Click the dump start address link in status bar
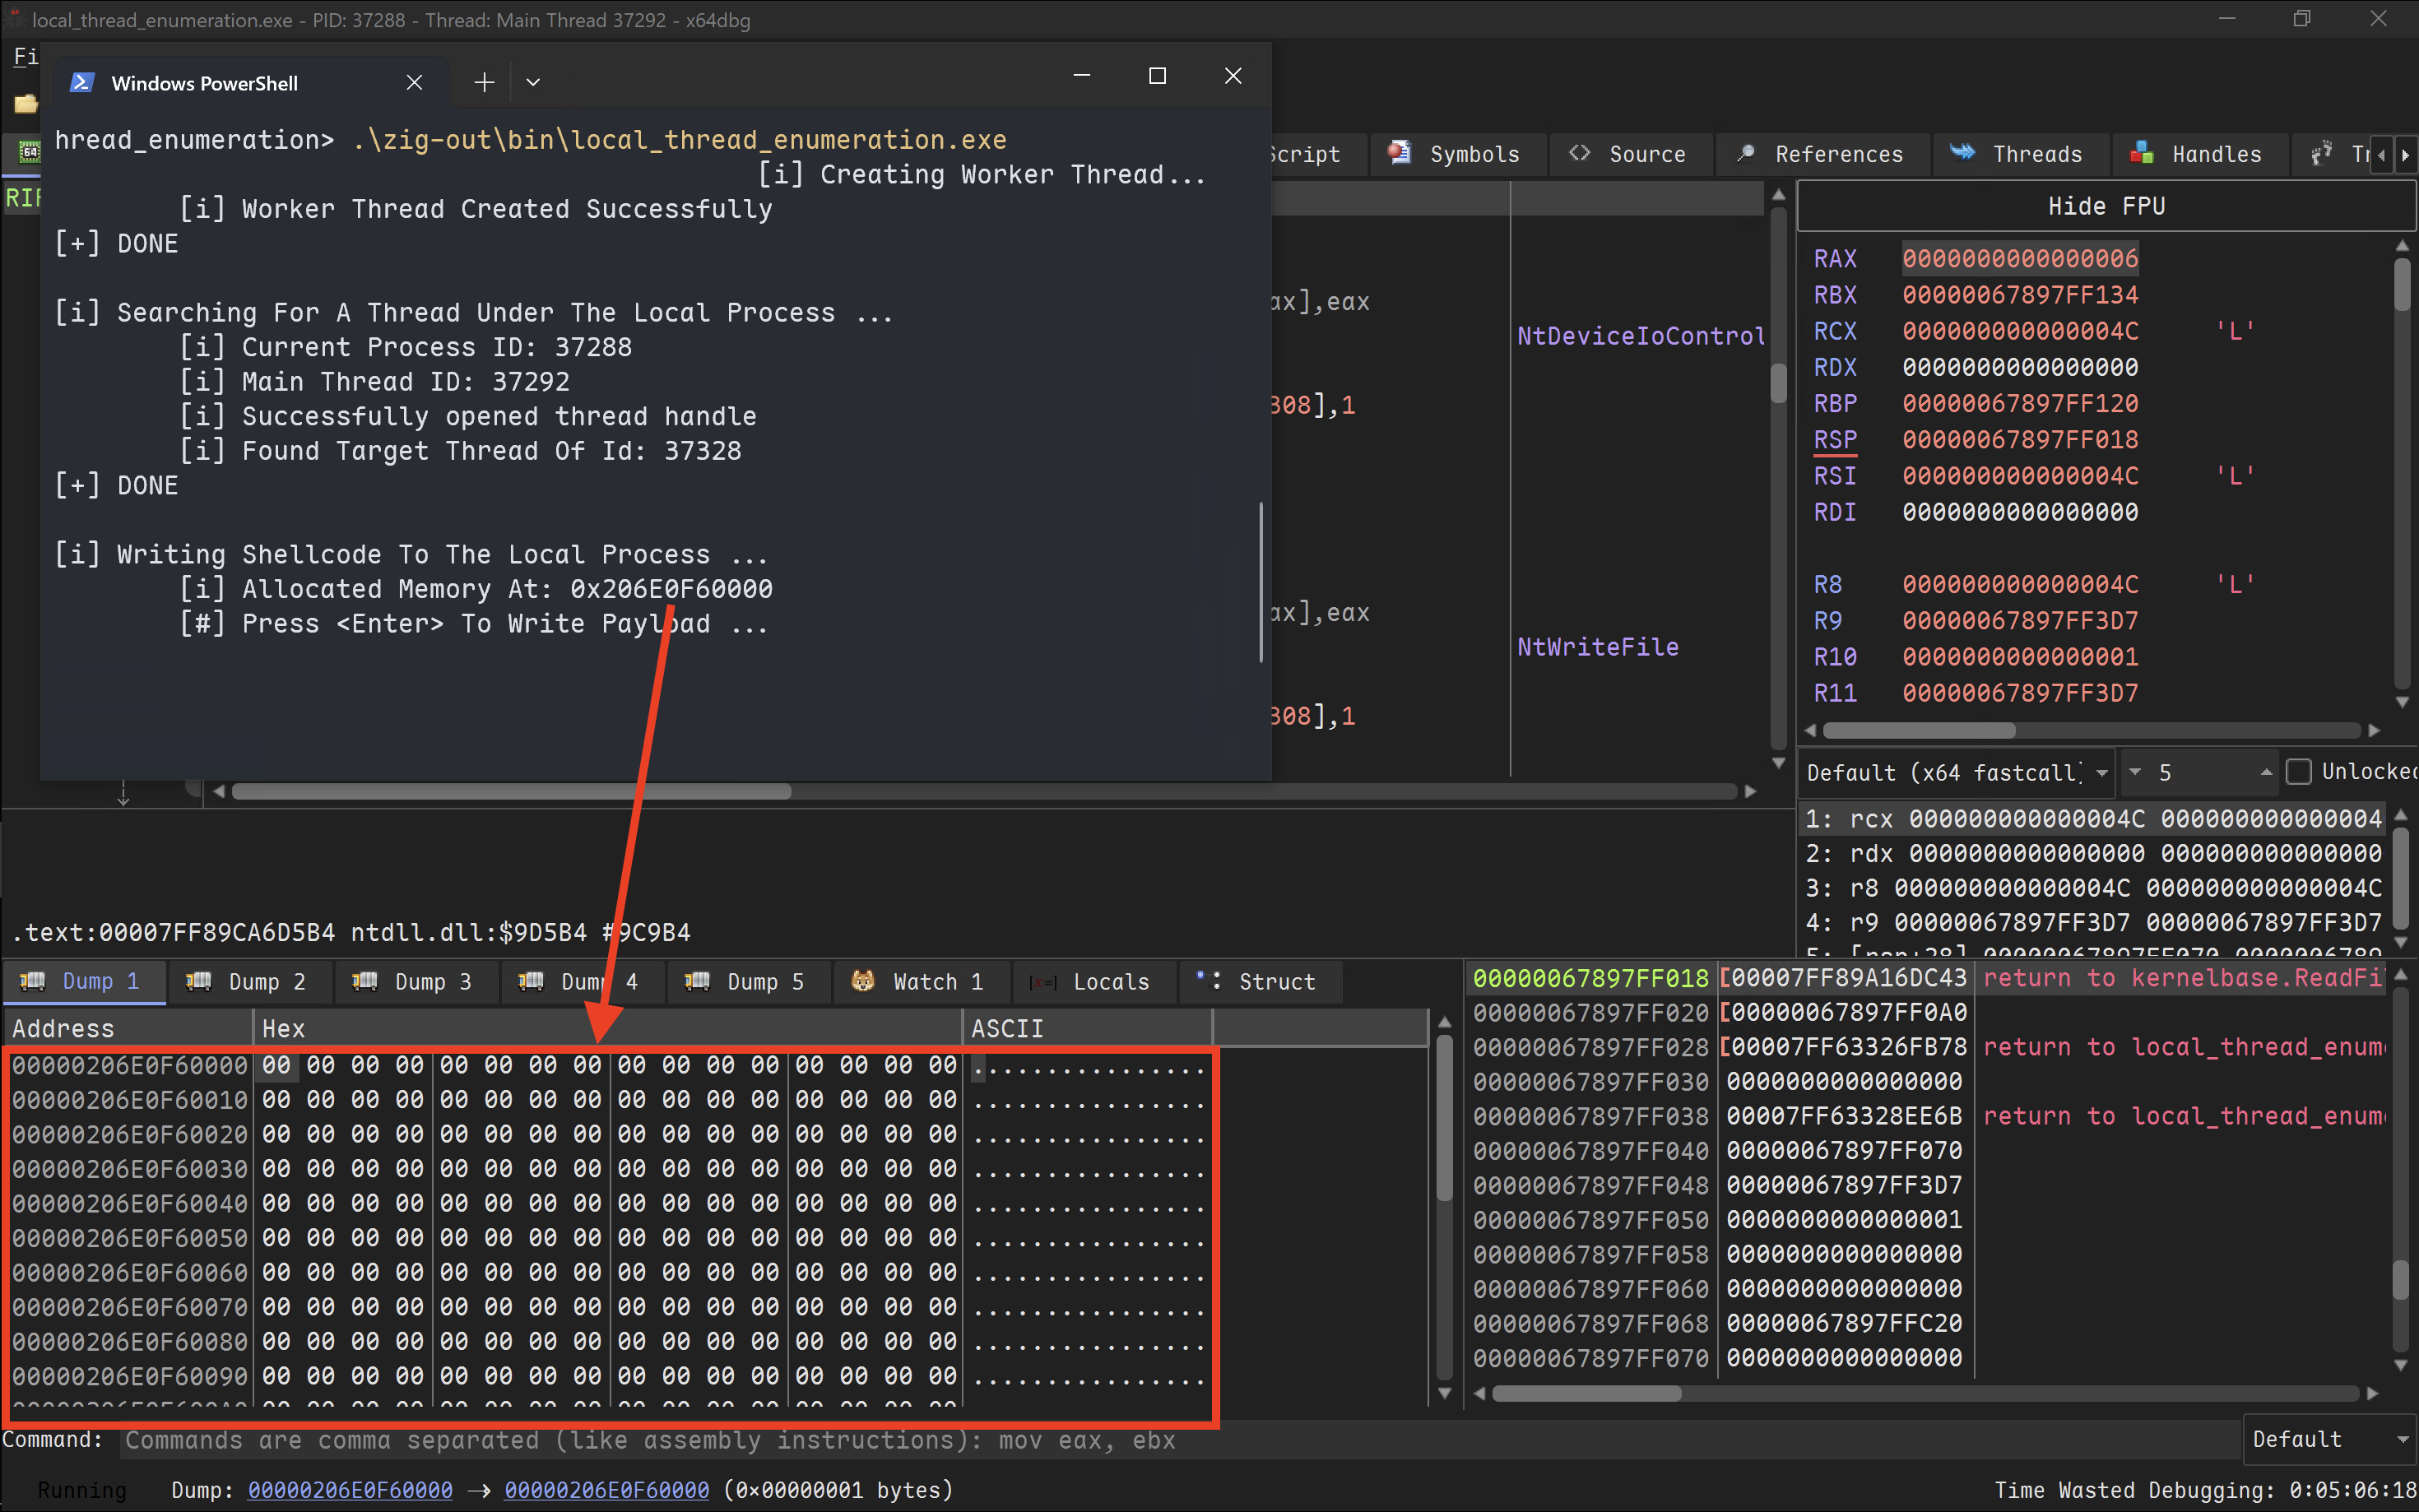The width and height of the screenshot is (2419, 1512). click(350, 1490)
